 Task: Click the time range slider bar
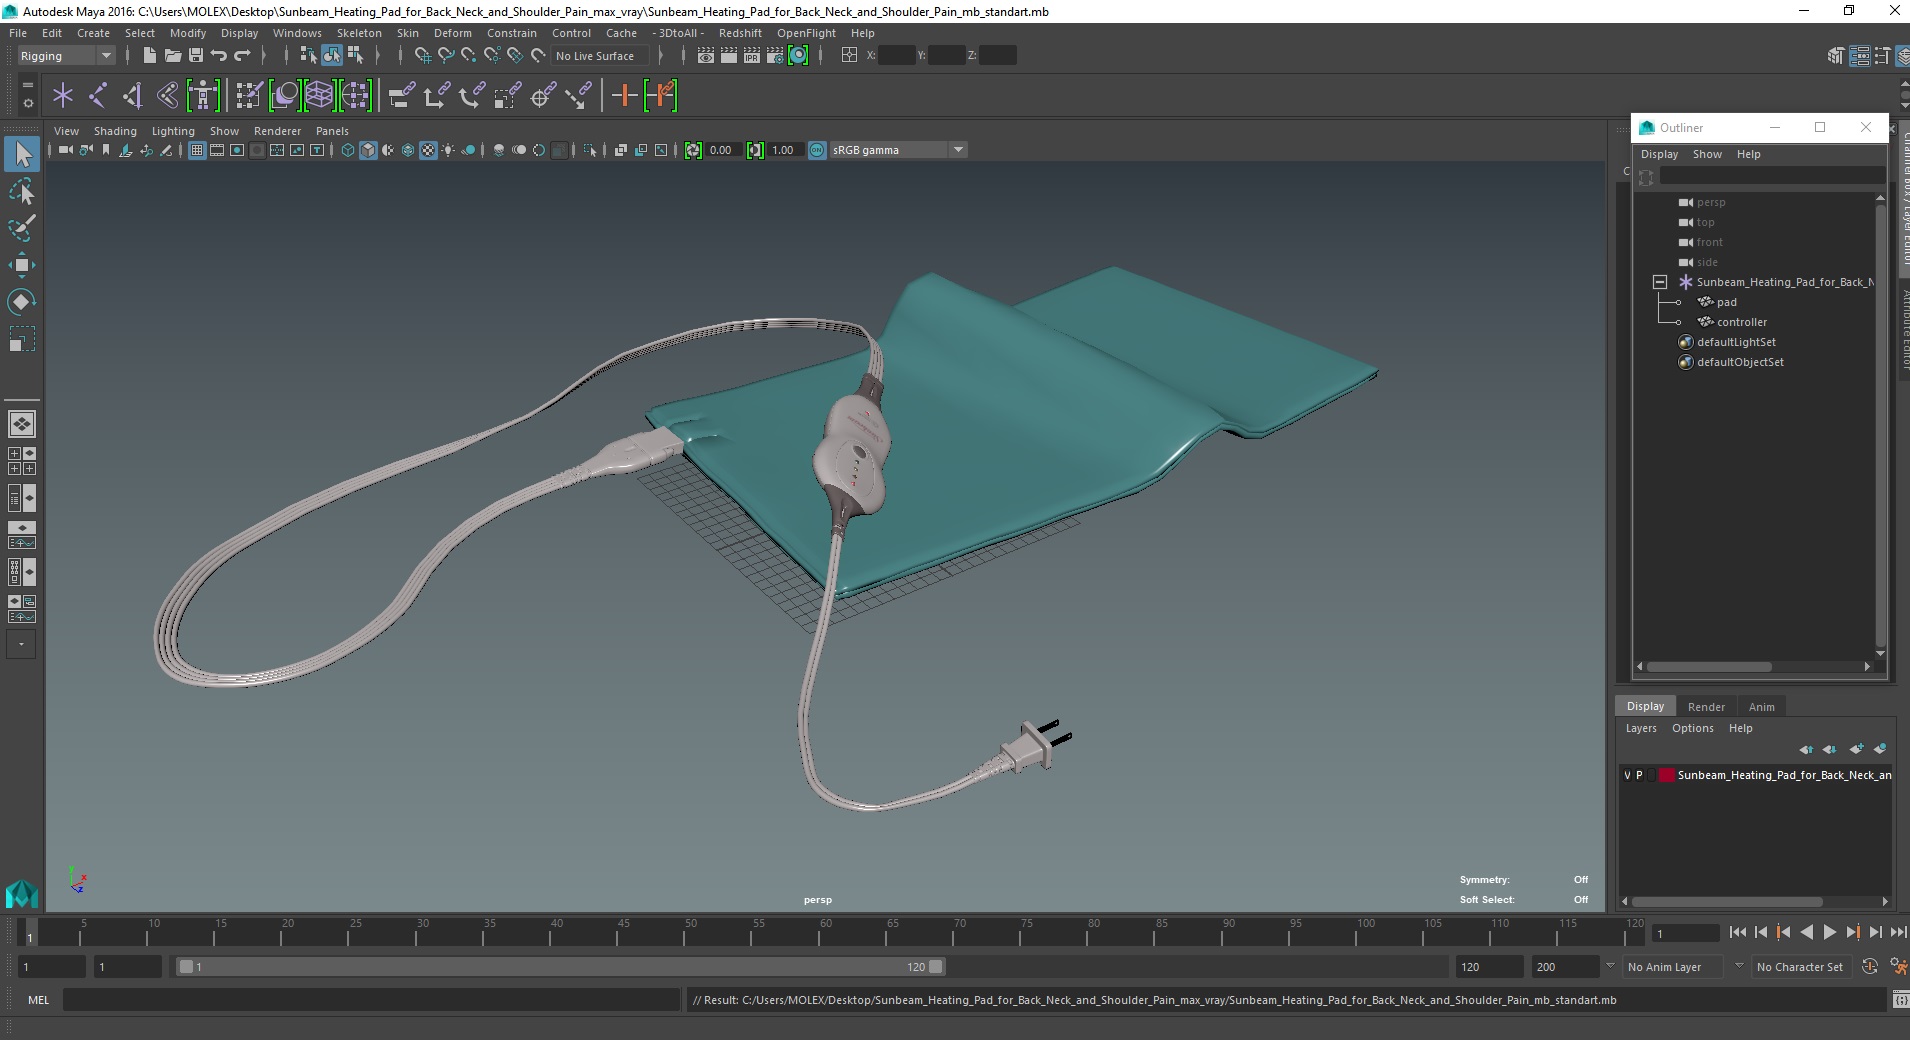click(560, 966)
